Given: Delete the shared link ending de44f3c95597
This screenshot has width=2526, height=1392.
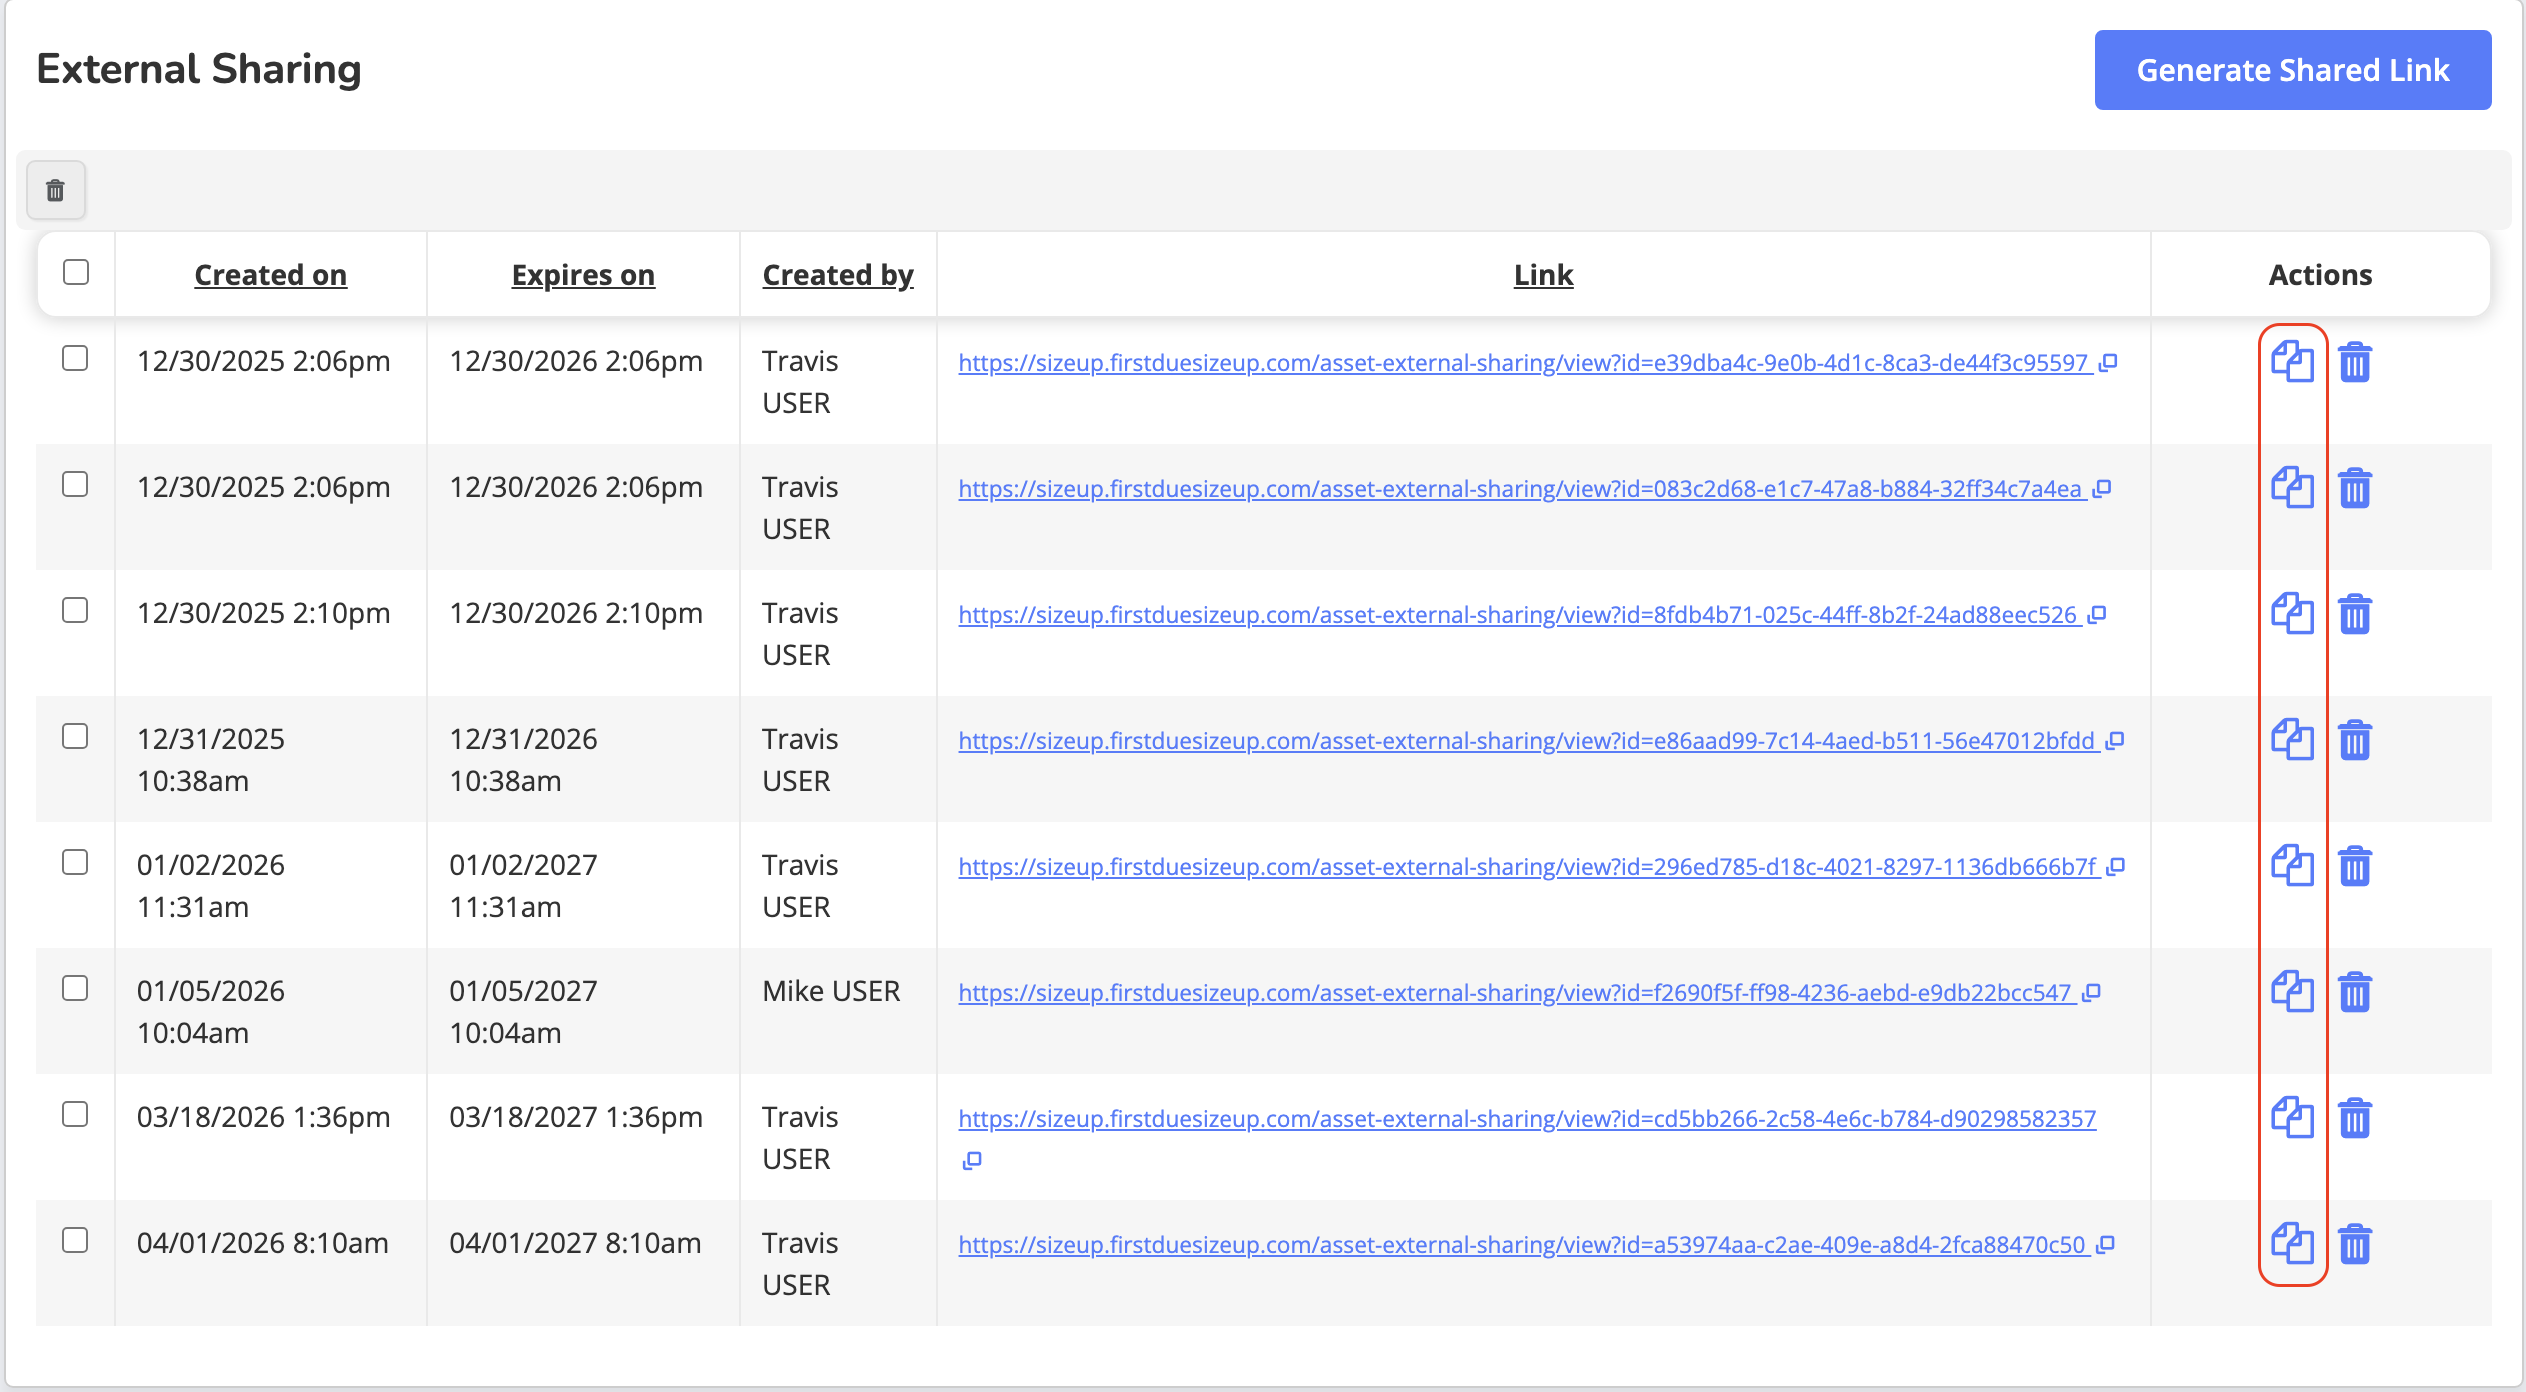Looking at the screenshot, I should [x=2355, y=362].
